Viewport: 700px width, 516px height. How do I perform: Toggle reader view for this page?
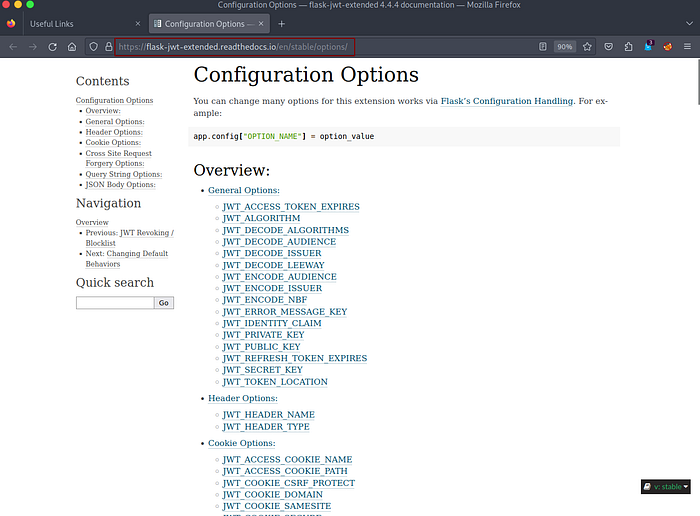(543, 46)
